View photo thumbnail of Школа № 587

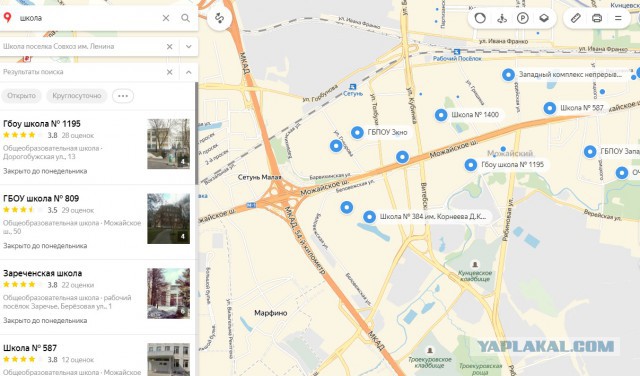point(169,359)
